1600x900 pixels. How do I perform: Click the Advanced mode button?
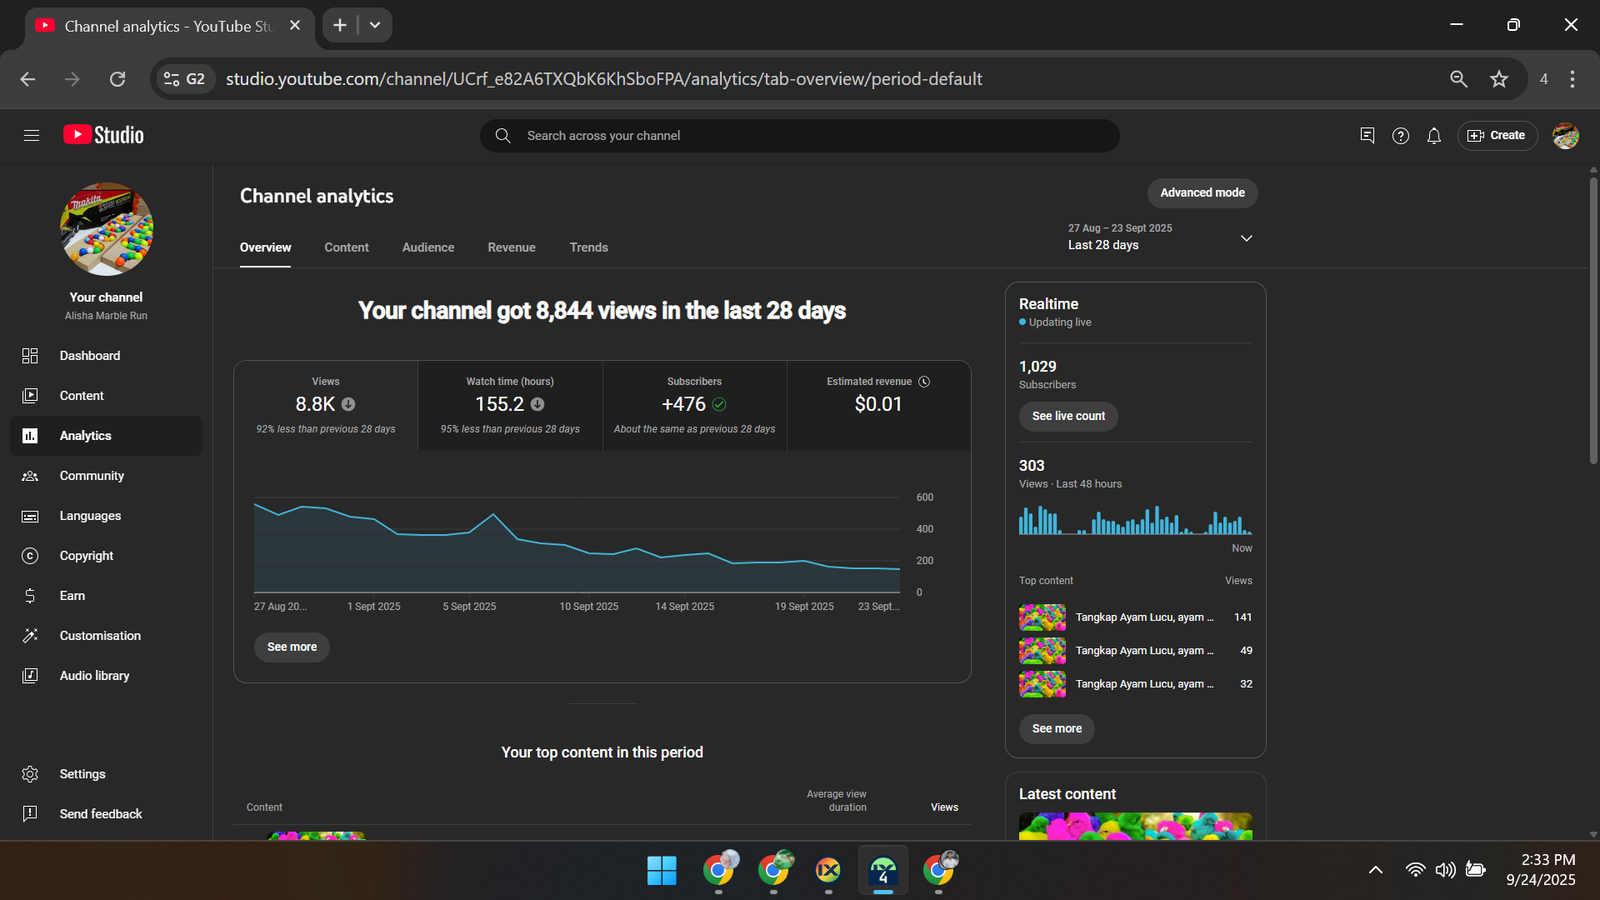coord(1202,193)
